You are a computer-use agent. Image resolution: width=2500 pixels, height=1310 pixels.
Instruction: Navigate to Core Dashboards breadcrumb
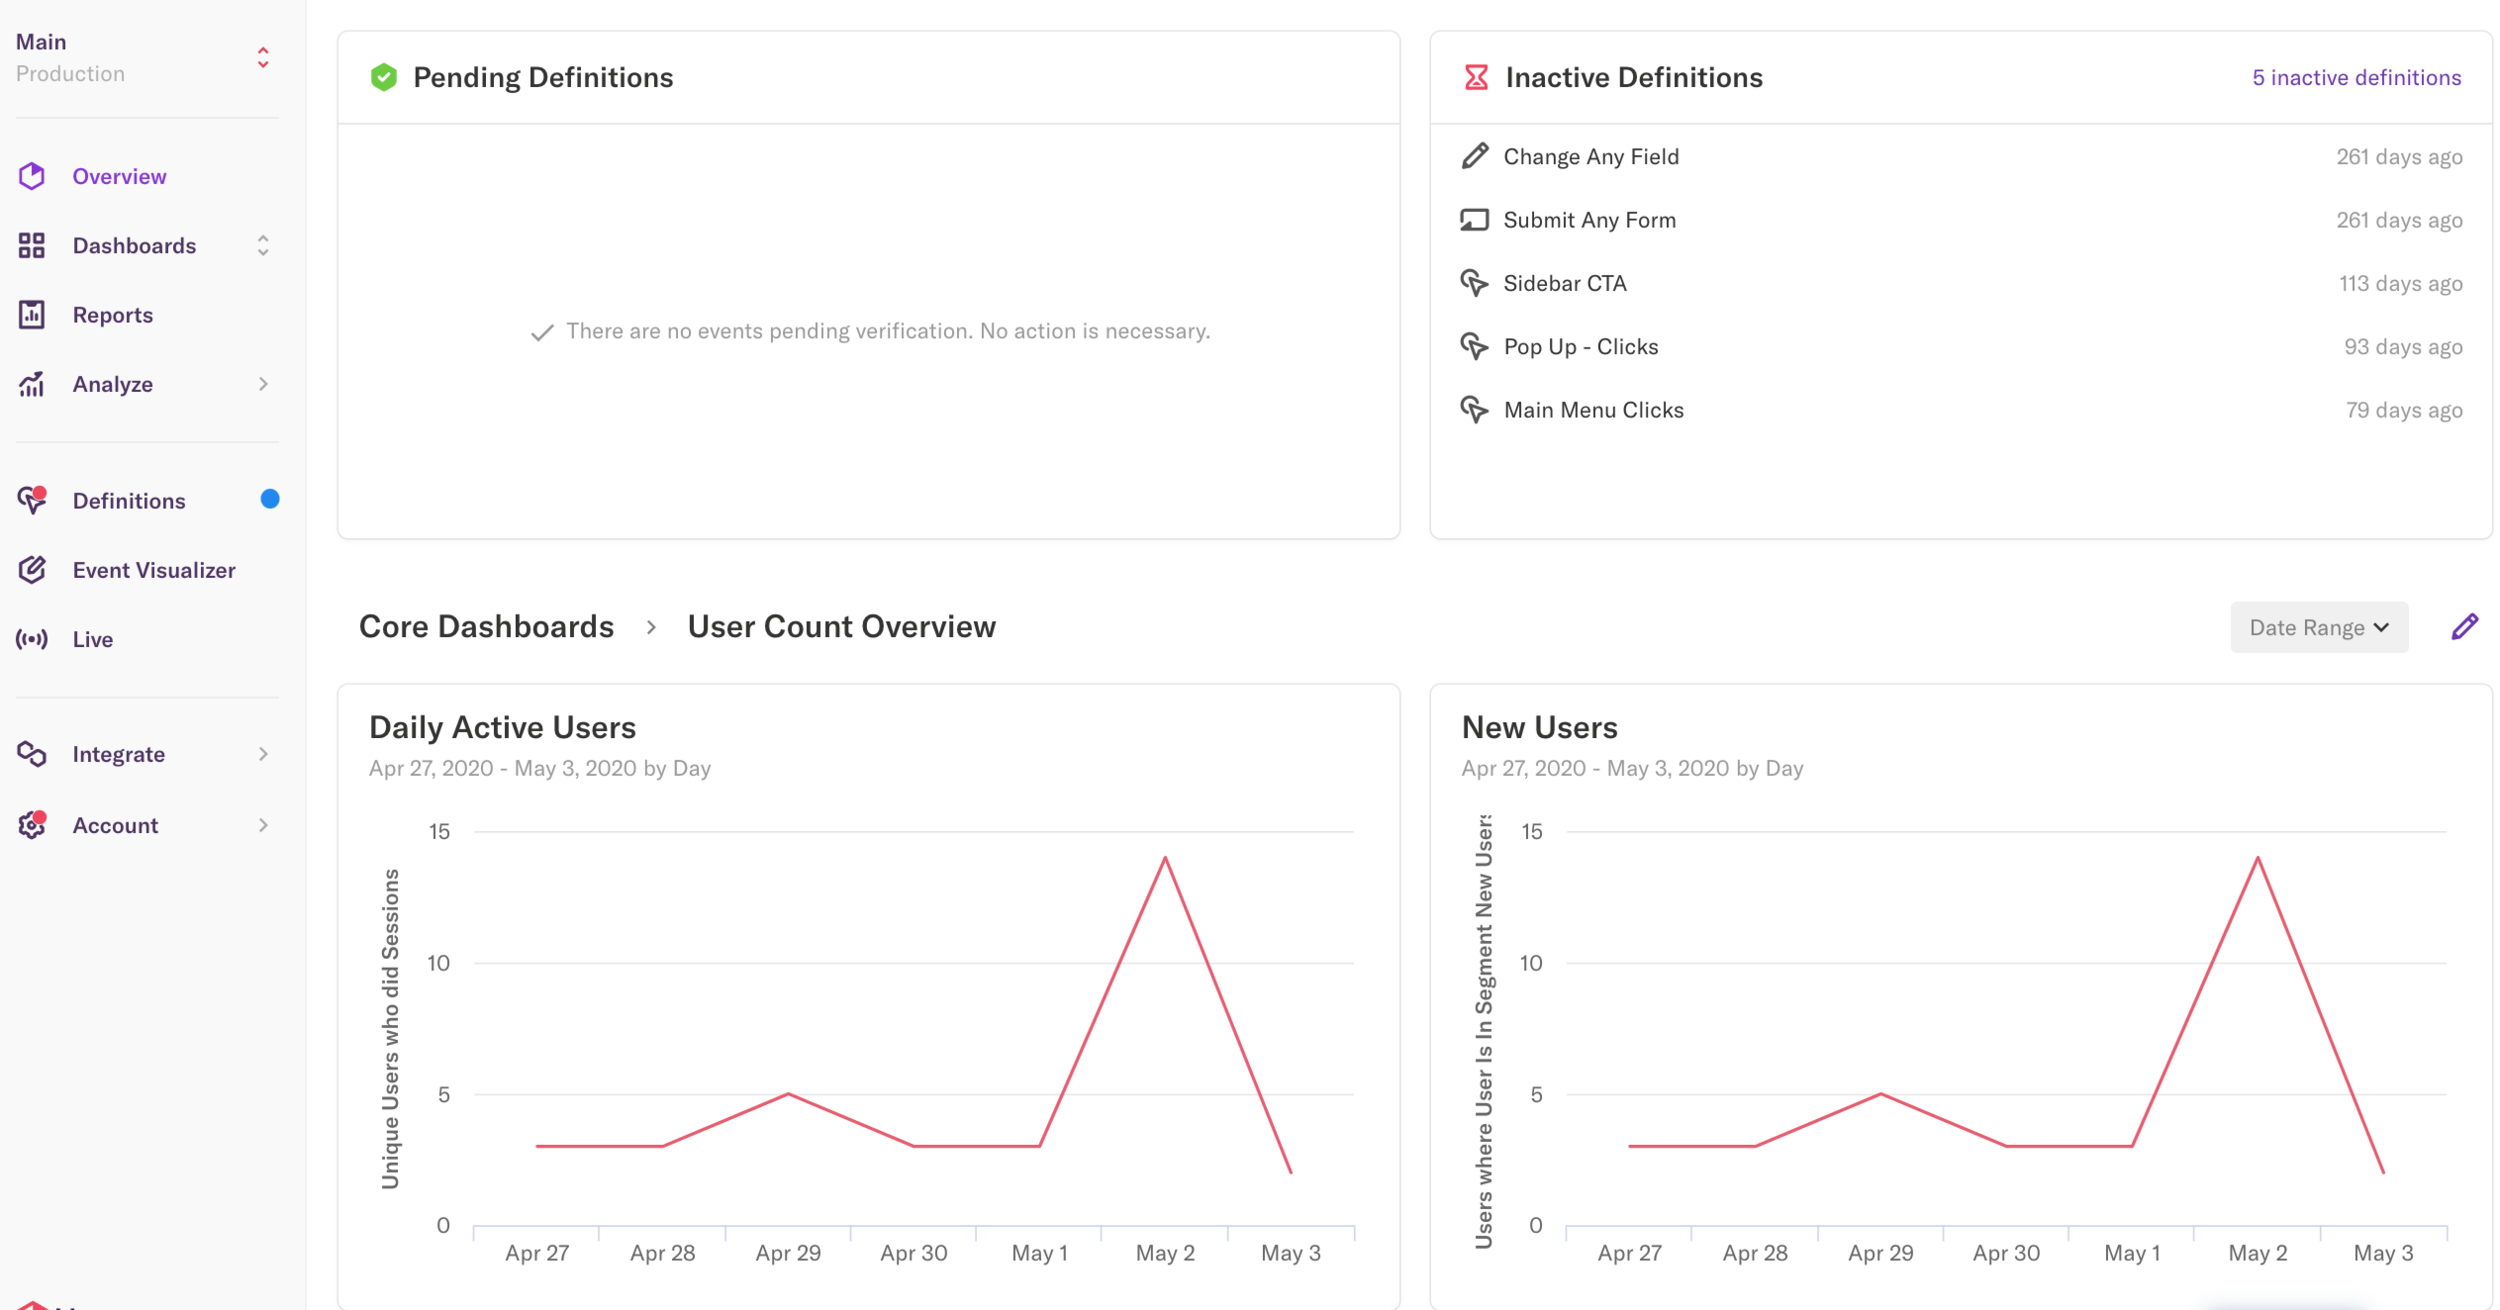pyautogui.click(x=485, y=626)
